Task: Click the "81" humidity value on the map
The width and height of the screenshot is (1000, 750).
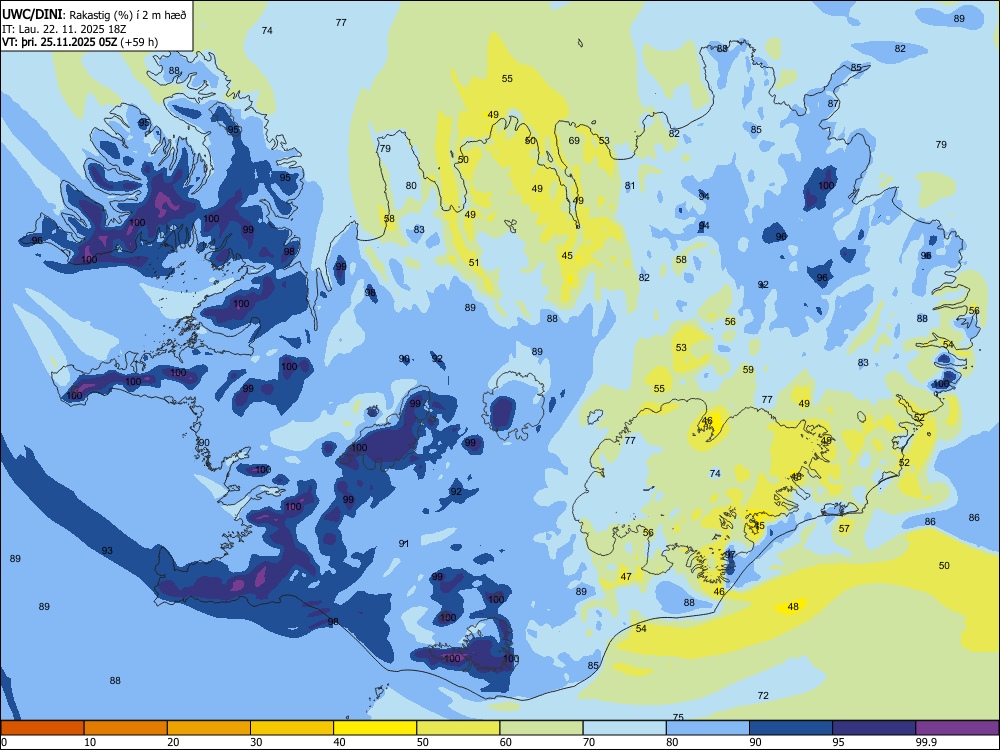Action: (x=630, y=186)
